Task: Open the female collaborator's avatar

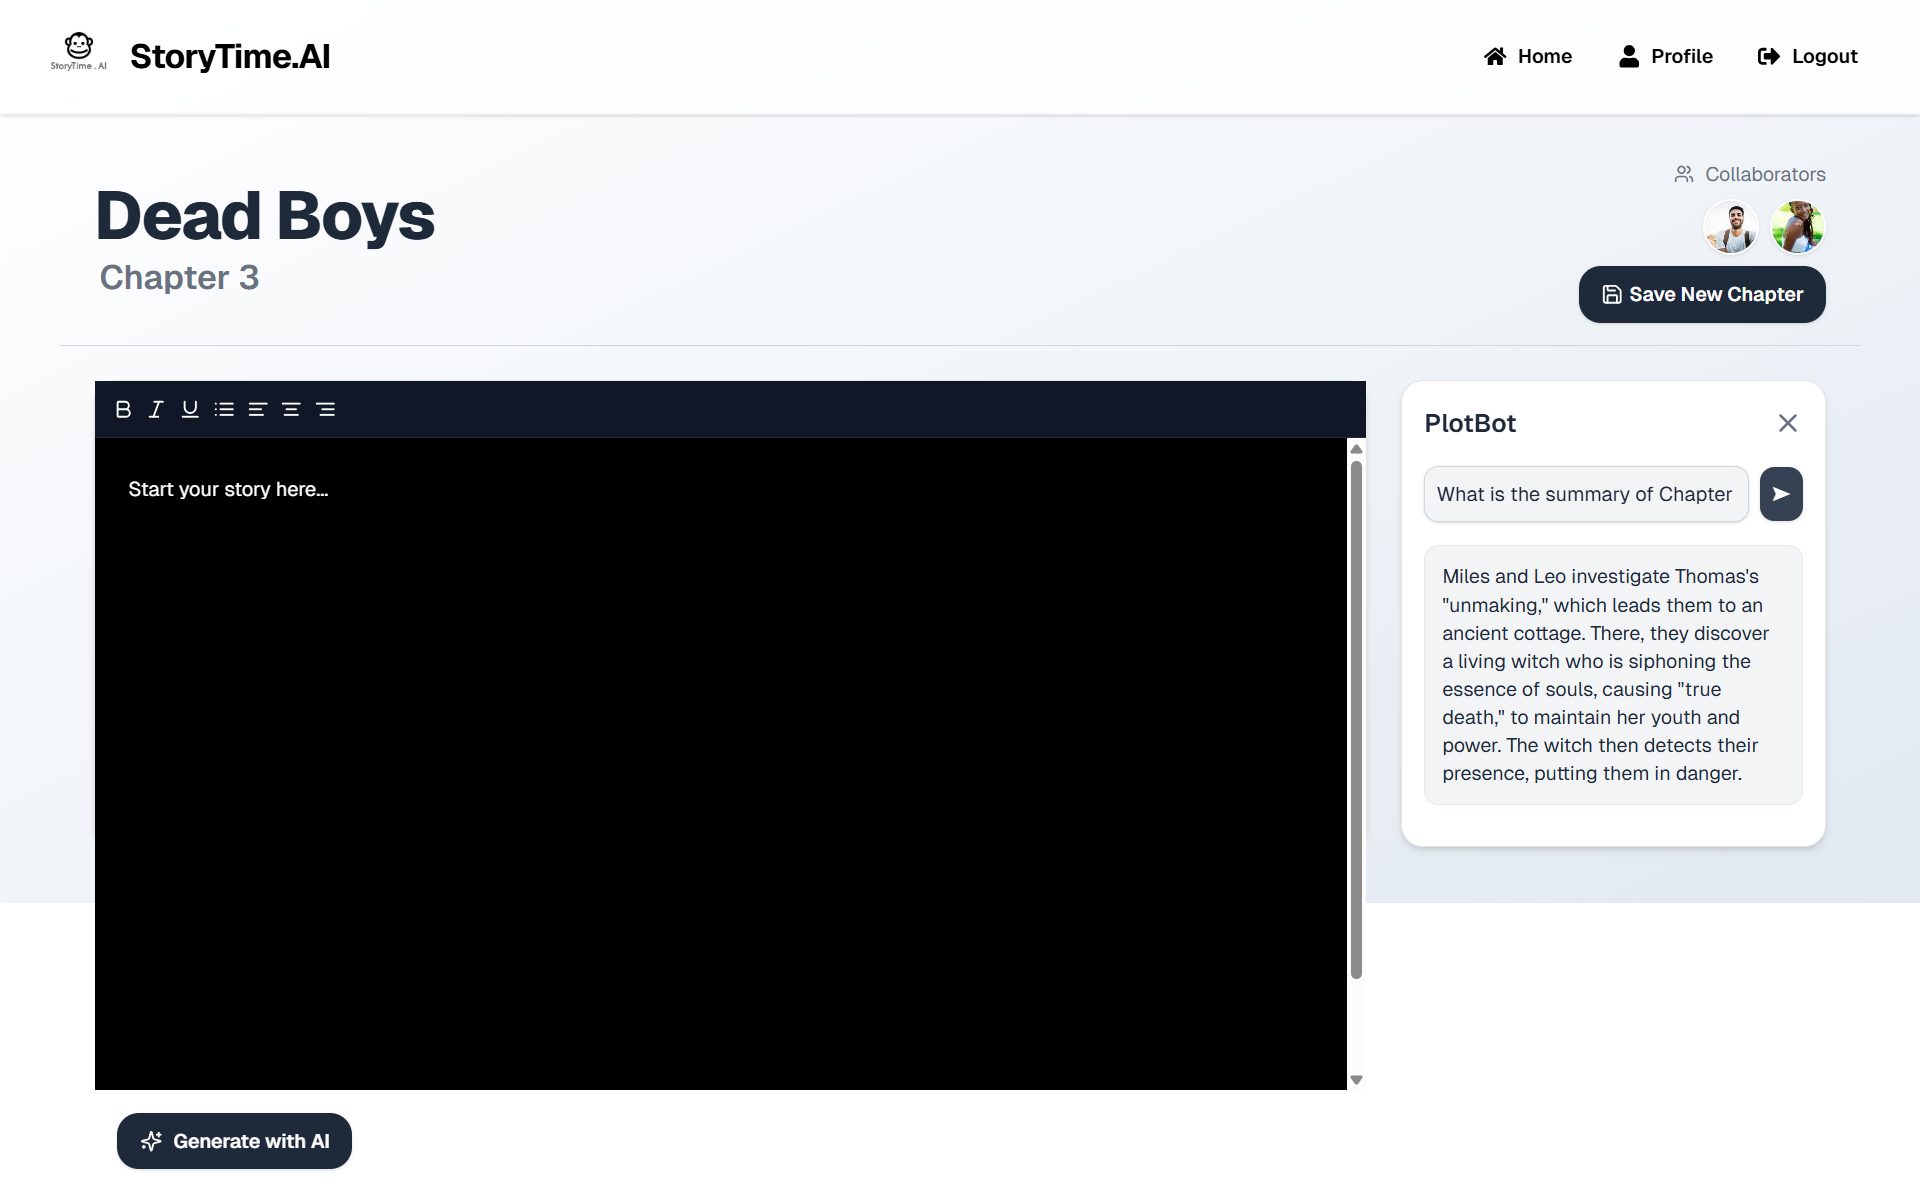Action: (1797, 227)
